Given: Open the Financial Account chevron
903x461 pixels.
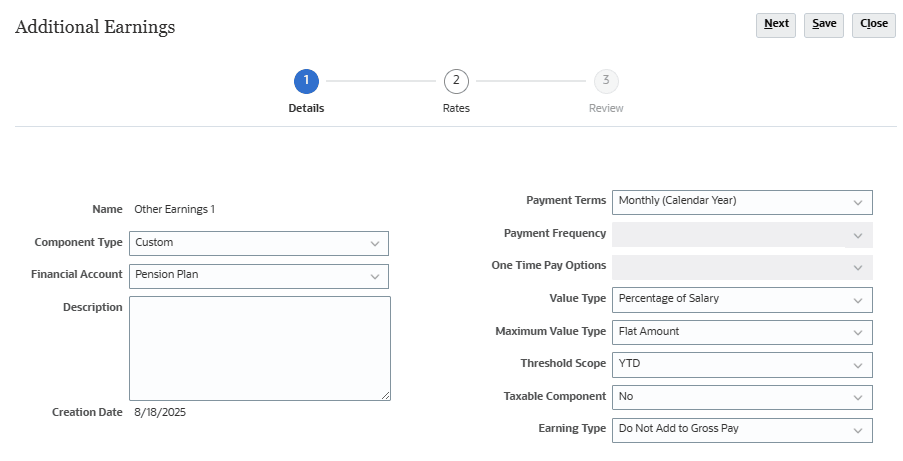Looking at the screenshot, I should (375, 277).
